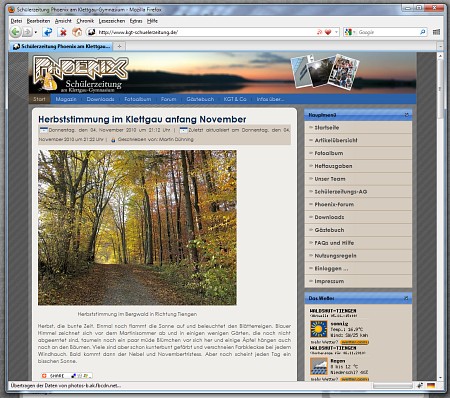The width and height of the screenshot is (450, 398).
Task: Open 'Unser Team' in the sidebar menu
Action: point(358,179)
